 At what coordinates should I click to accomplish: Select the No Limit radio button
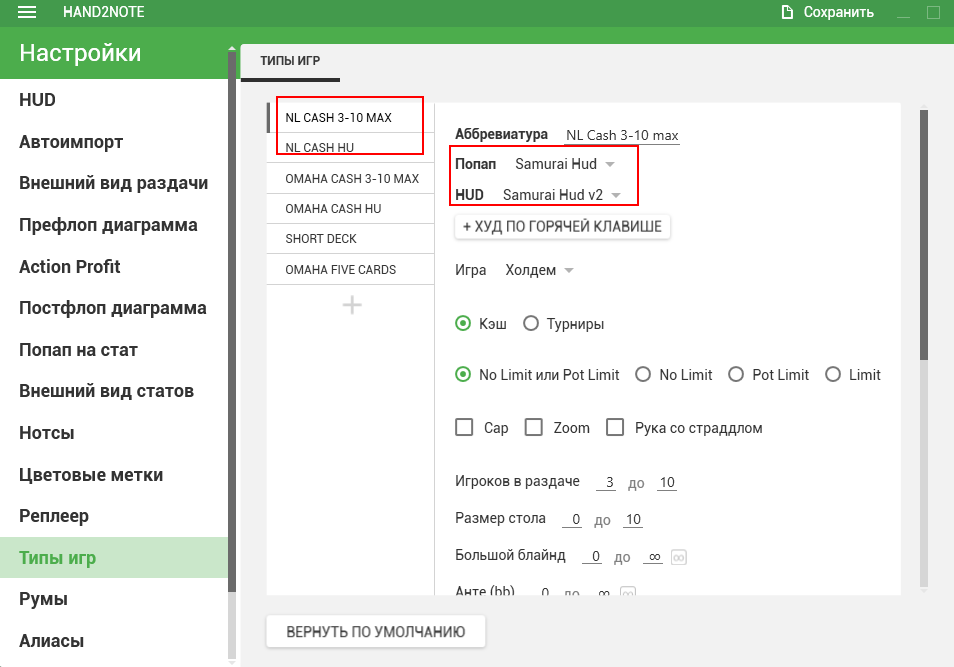click(x=643, y=374)
